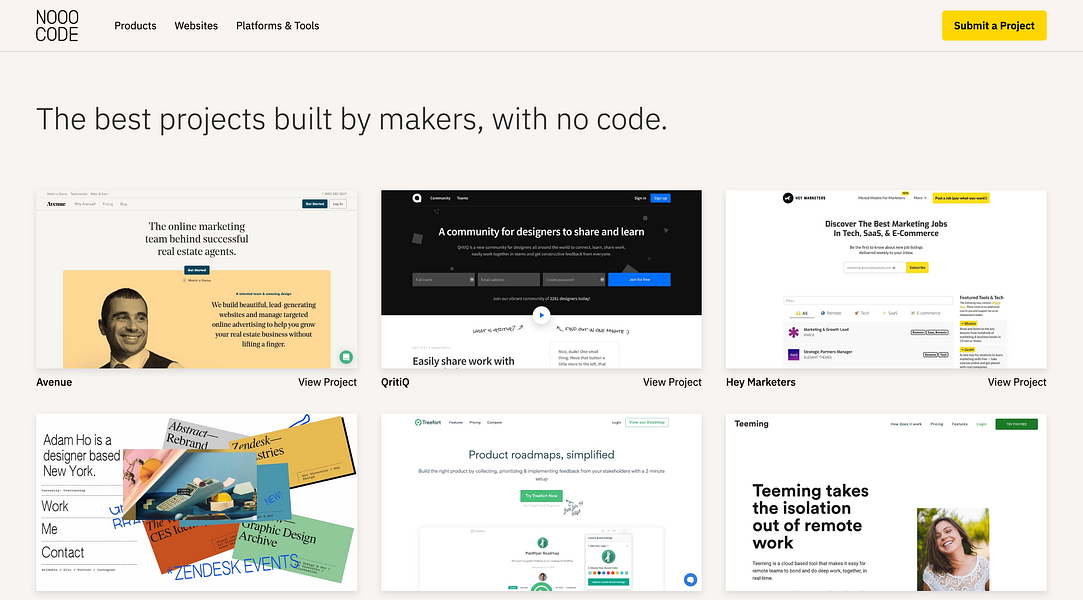Open the Avenue project thumbnail
Screen dimensions: 1083x600
(197, 280)
